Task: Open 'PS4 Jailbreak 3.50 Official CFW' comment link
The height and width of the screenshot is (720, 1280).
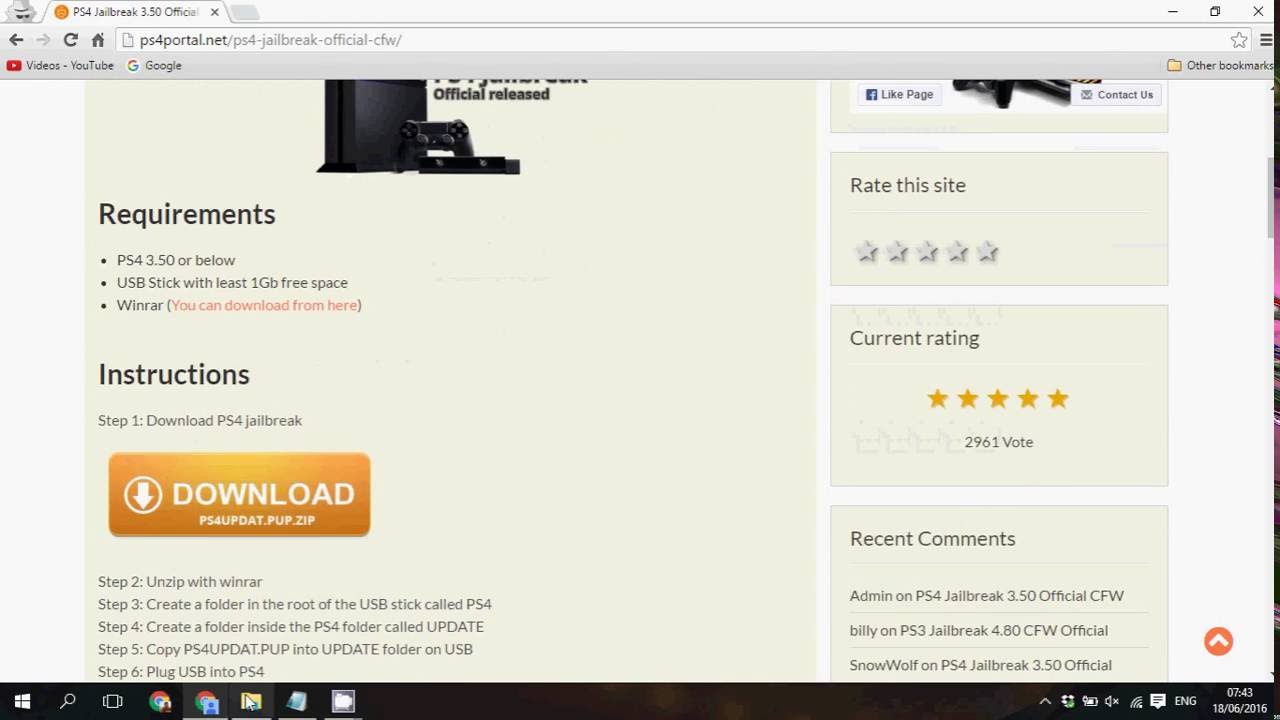Action: (1020, 595)
